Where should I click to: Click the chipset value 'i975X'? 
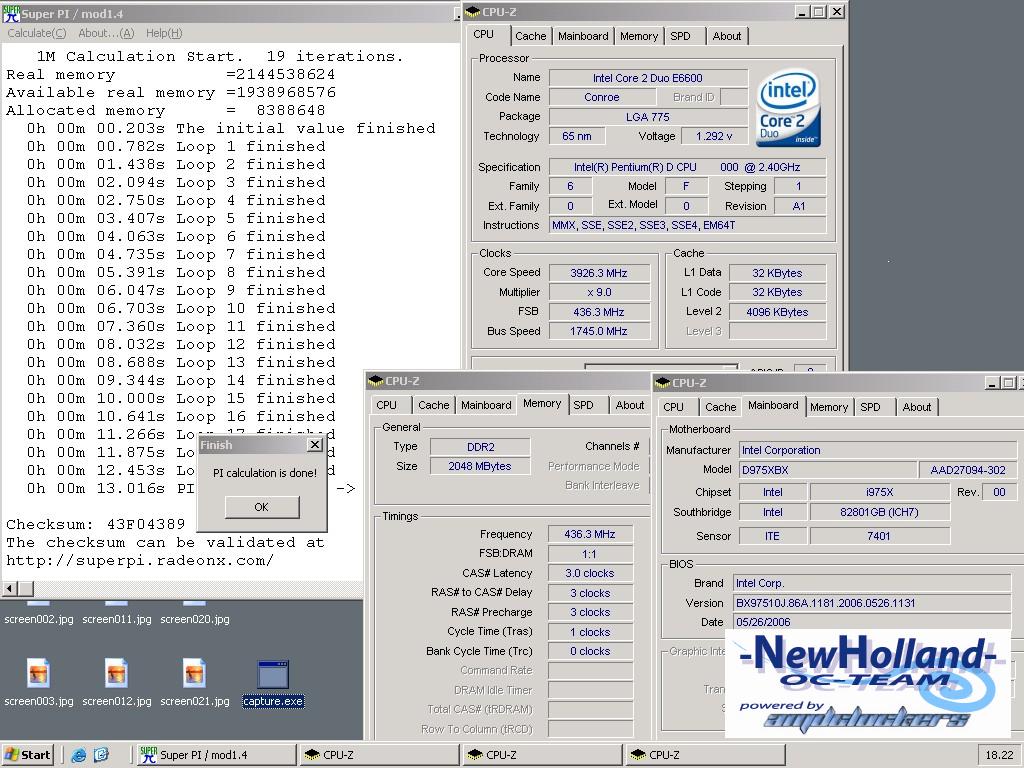pyautogui.click(x=879, y=492)
